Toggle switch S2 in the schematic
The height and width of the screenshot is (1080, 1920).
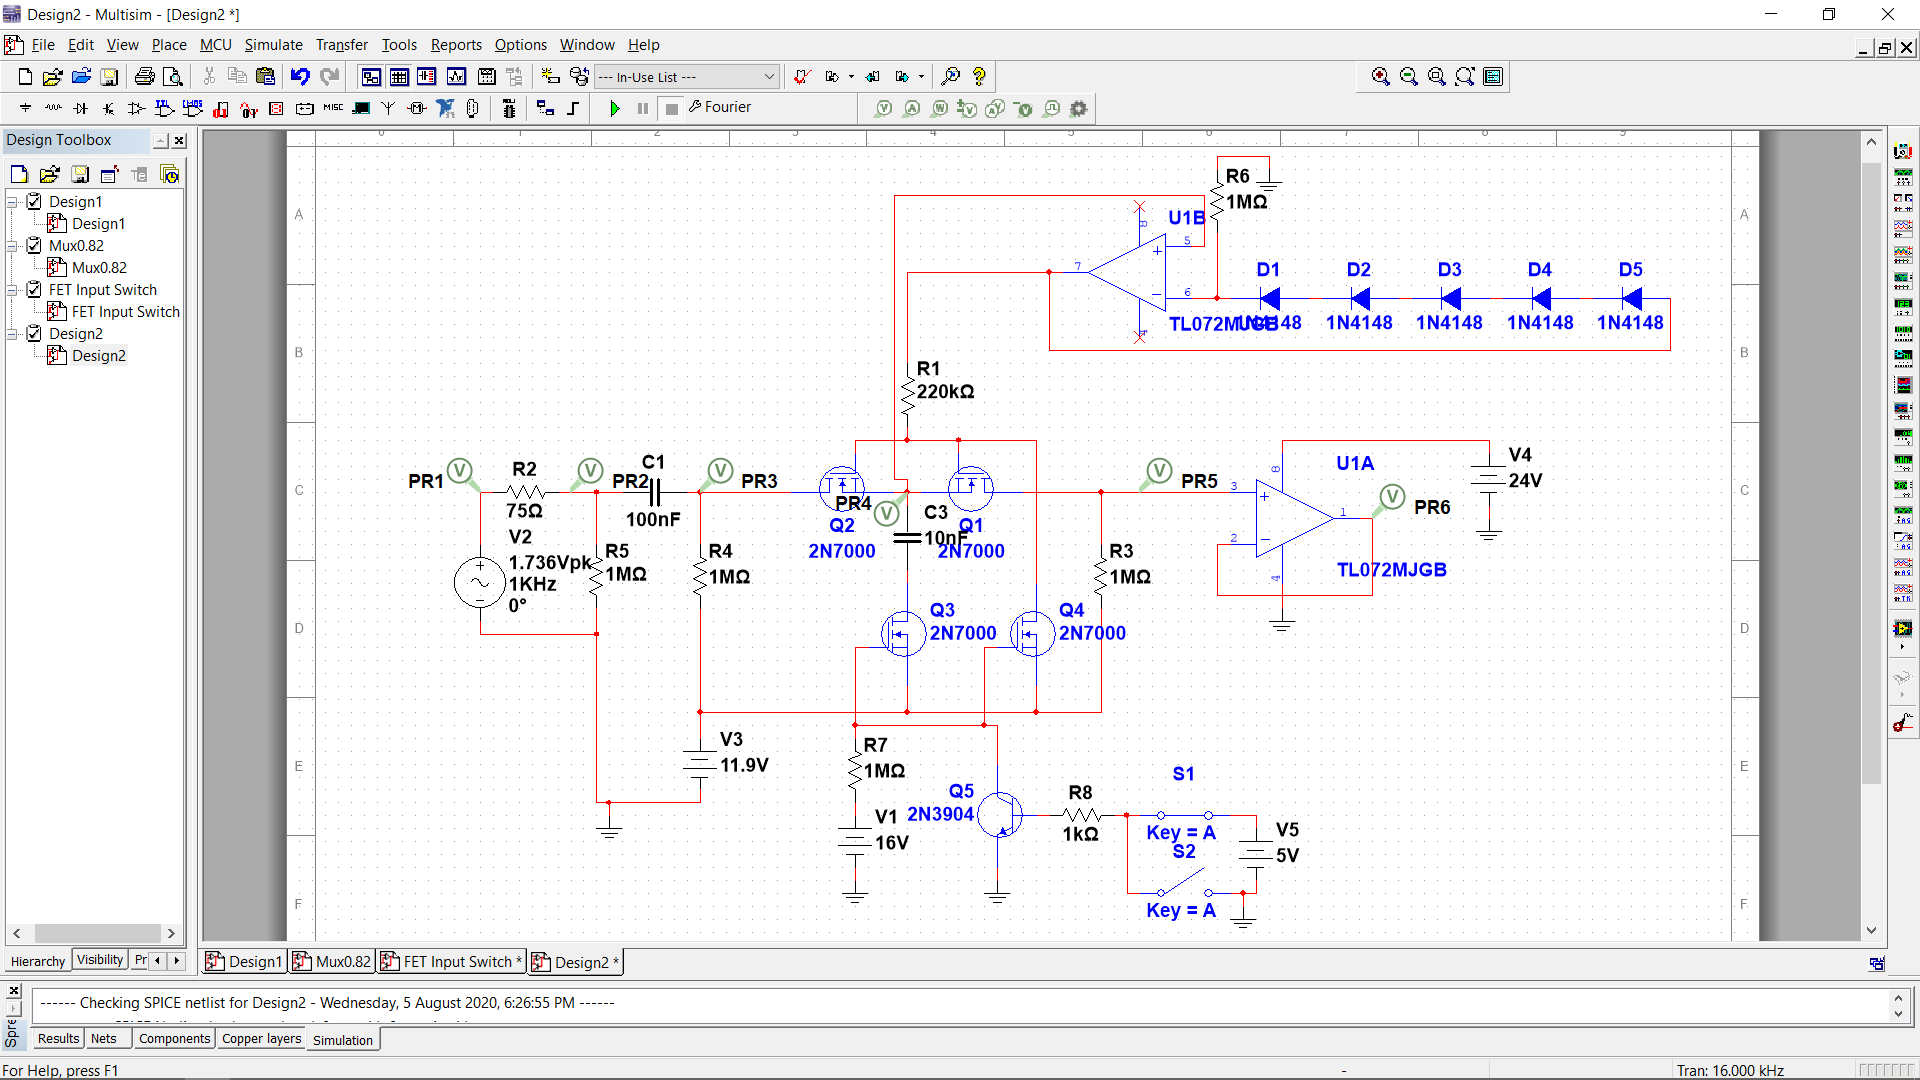click(1184, 883)
